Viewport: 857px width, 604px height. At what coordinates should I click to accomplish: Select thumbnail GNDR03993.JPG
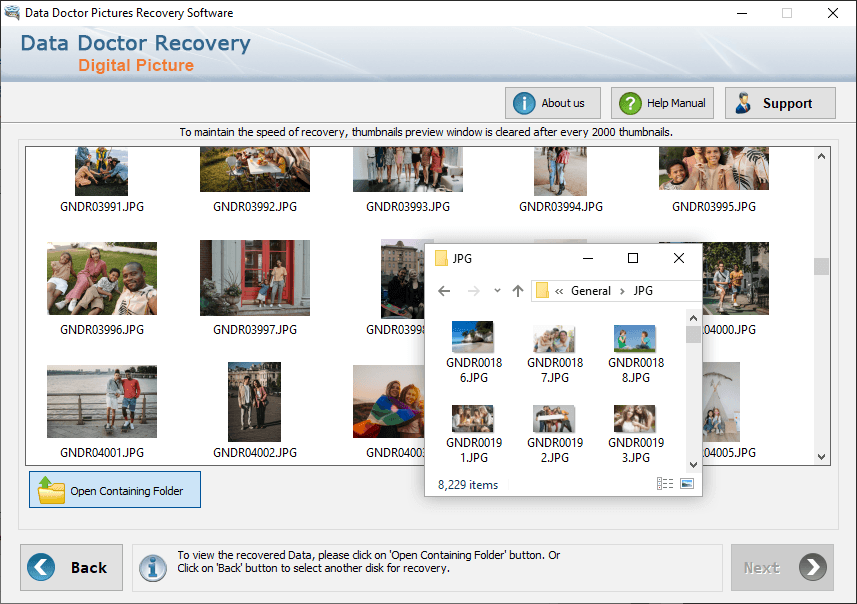[408, 169]
